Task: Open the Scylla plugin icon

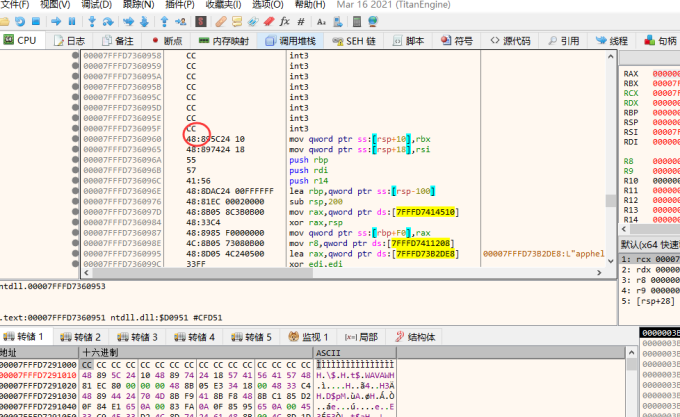Action: tap(200, 21)
